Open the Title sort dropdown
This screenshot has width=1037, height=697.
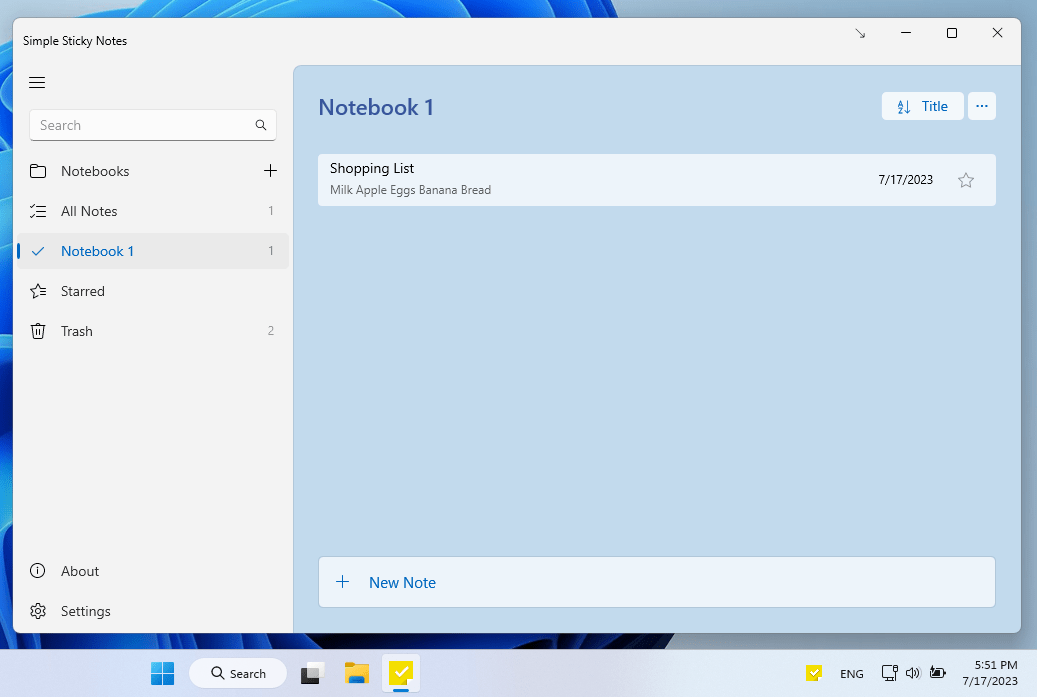click(x=922, y=106)
